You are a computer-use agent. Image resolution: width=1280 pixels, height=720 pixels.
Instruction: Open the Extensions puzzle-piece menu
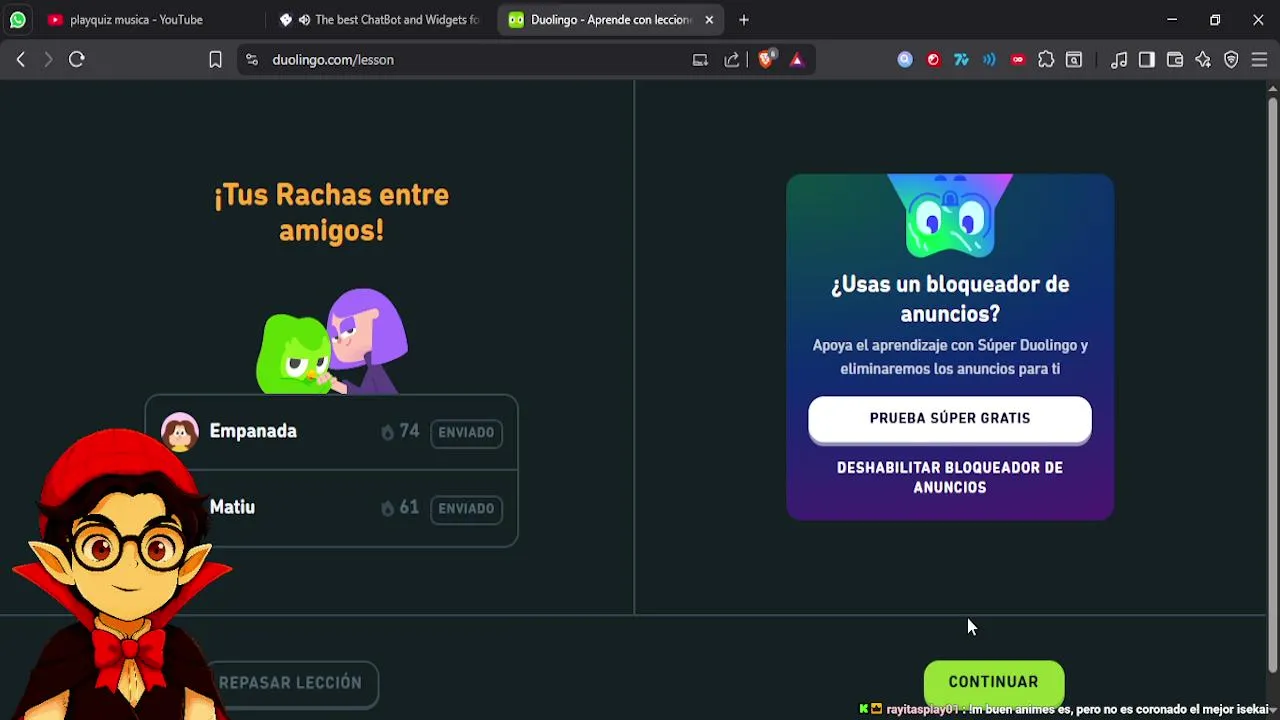[1046, 60]
